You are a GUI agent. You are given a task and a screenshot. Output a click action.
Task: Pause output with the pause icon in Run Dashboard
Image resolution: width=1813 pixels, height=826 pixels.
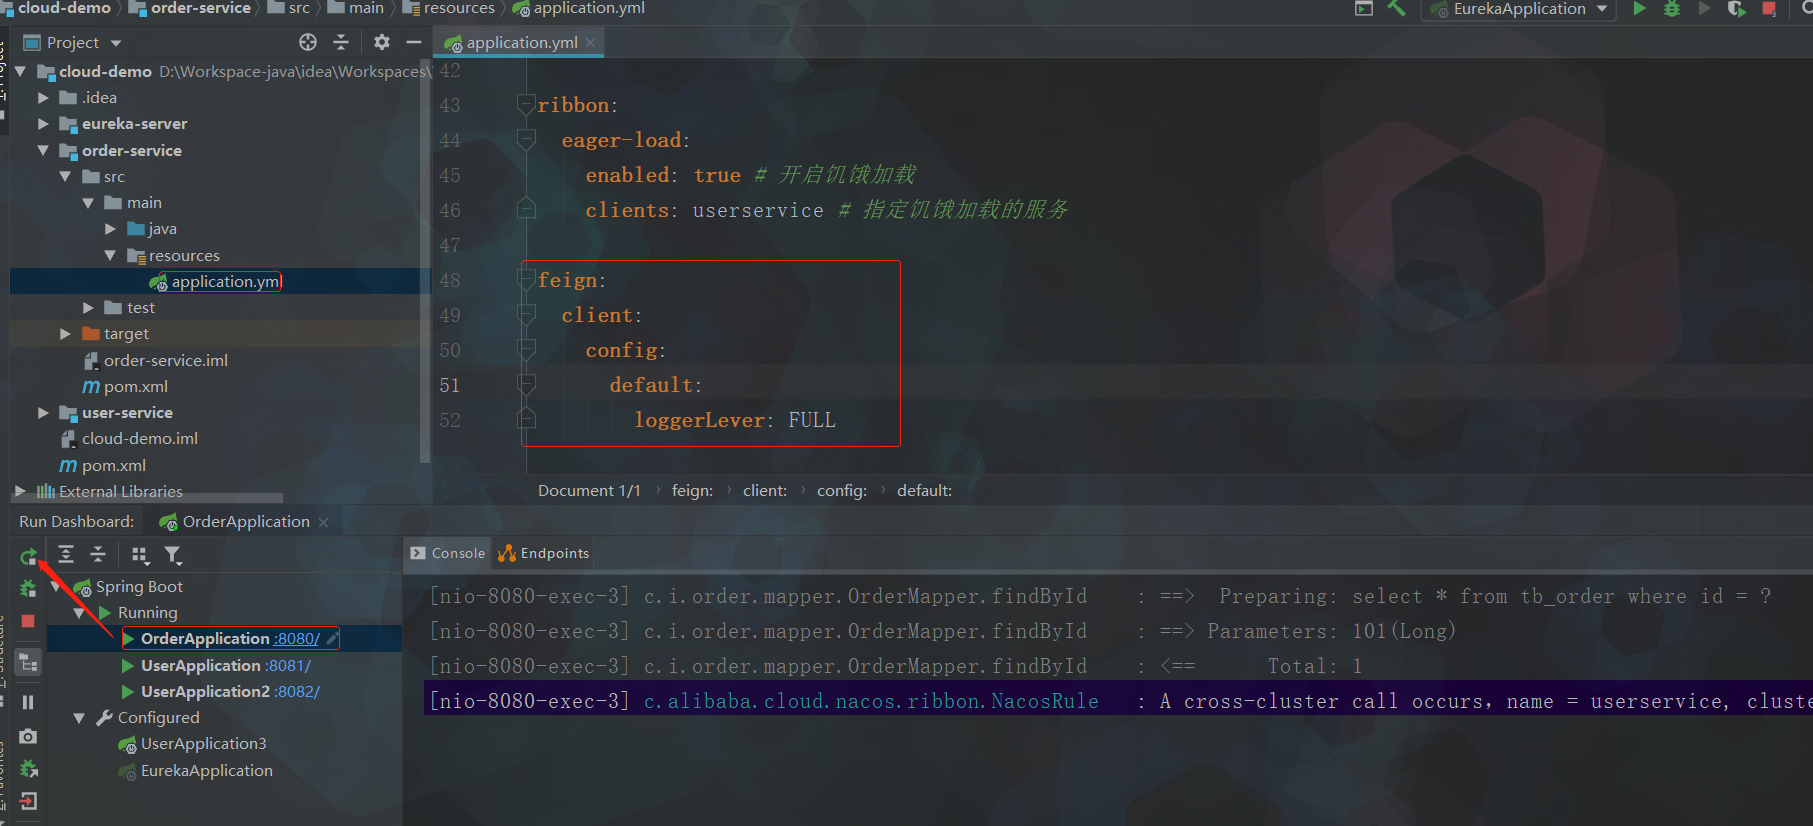click(x=28, y=702)
